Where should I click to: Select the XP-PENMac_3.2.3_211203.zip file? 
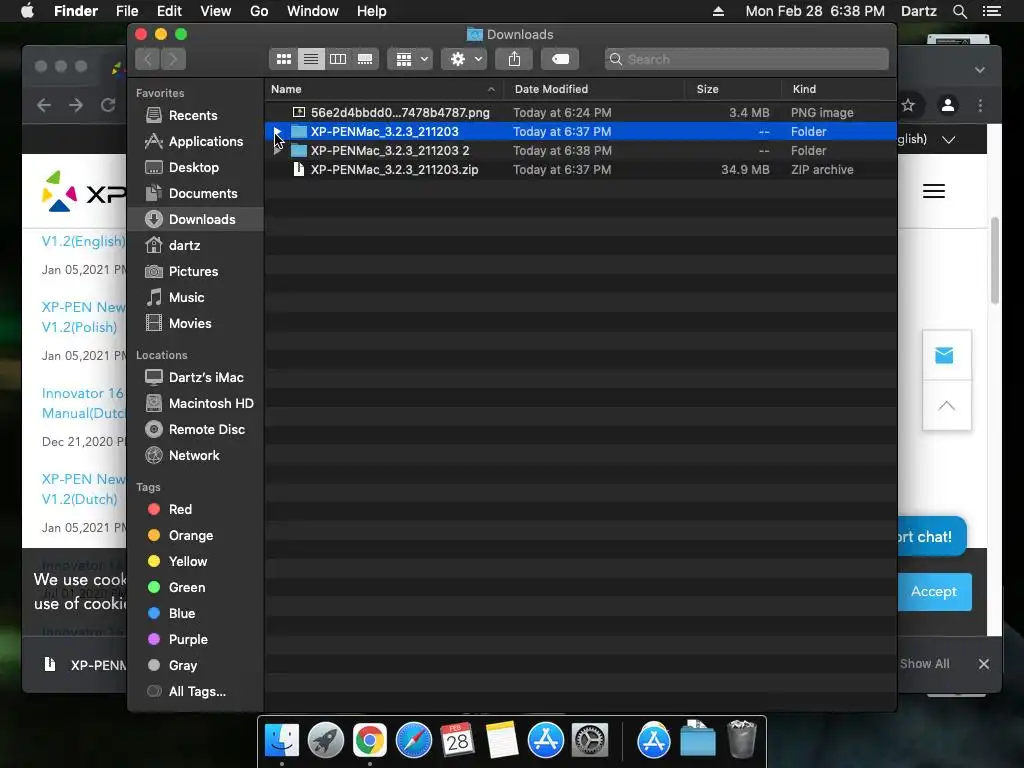pos(581,170)
